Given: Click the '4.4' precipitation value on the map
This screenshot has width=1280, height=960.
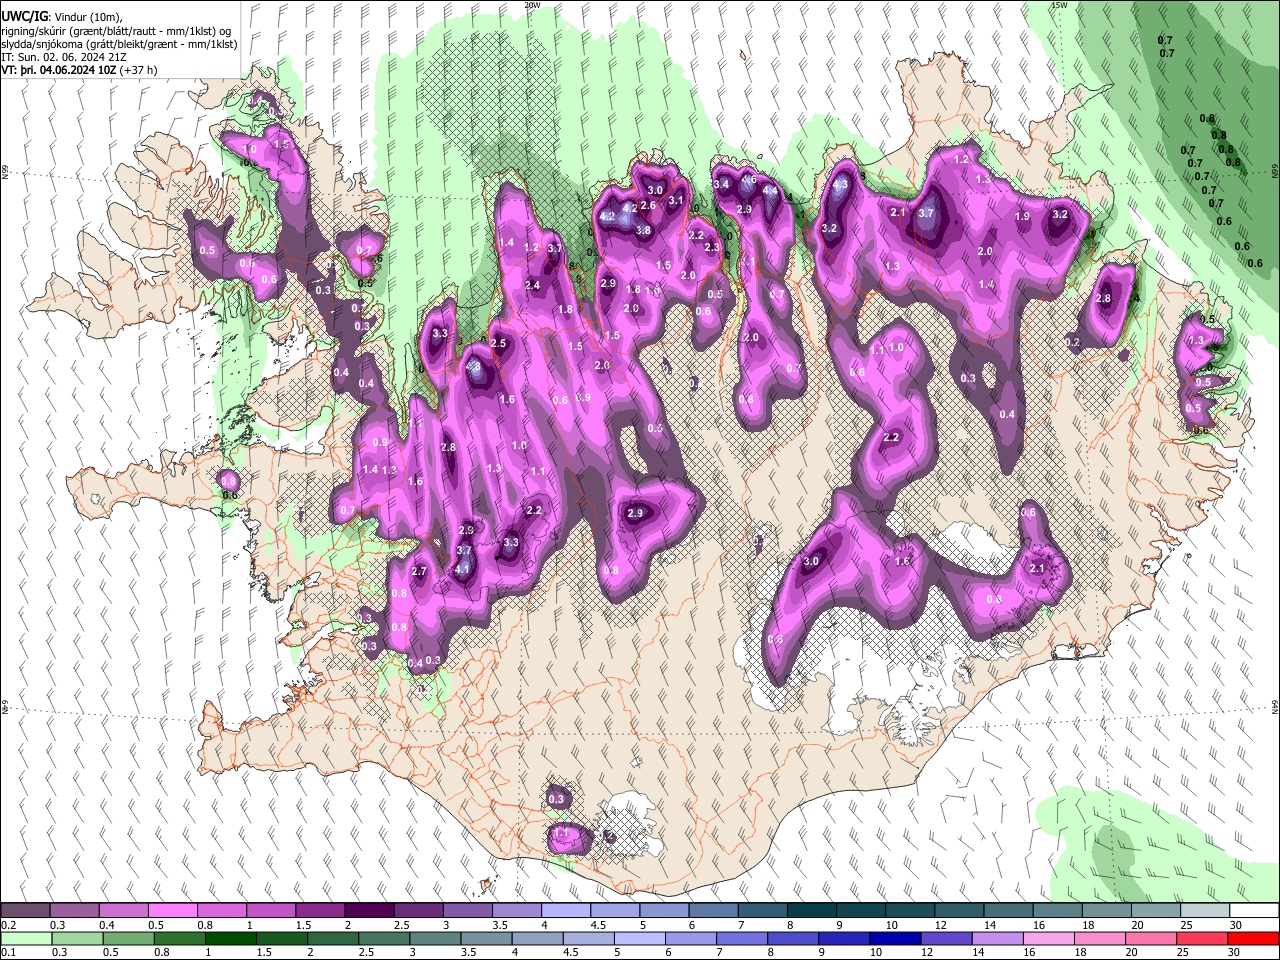Looking at the screenshot, I should click(770, 190).
